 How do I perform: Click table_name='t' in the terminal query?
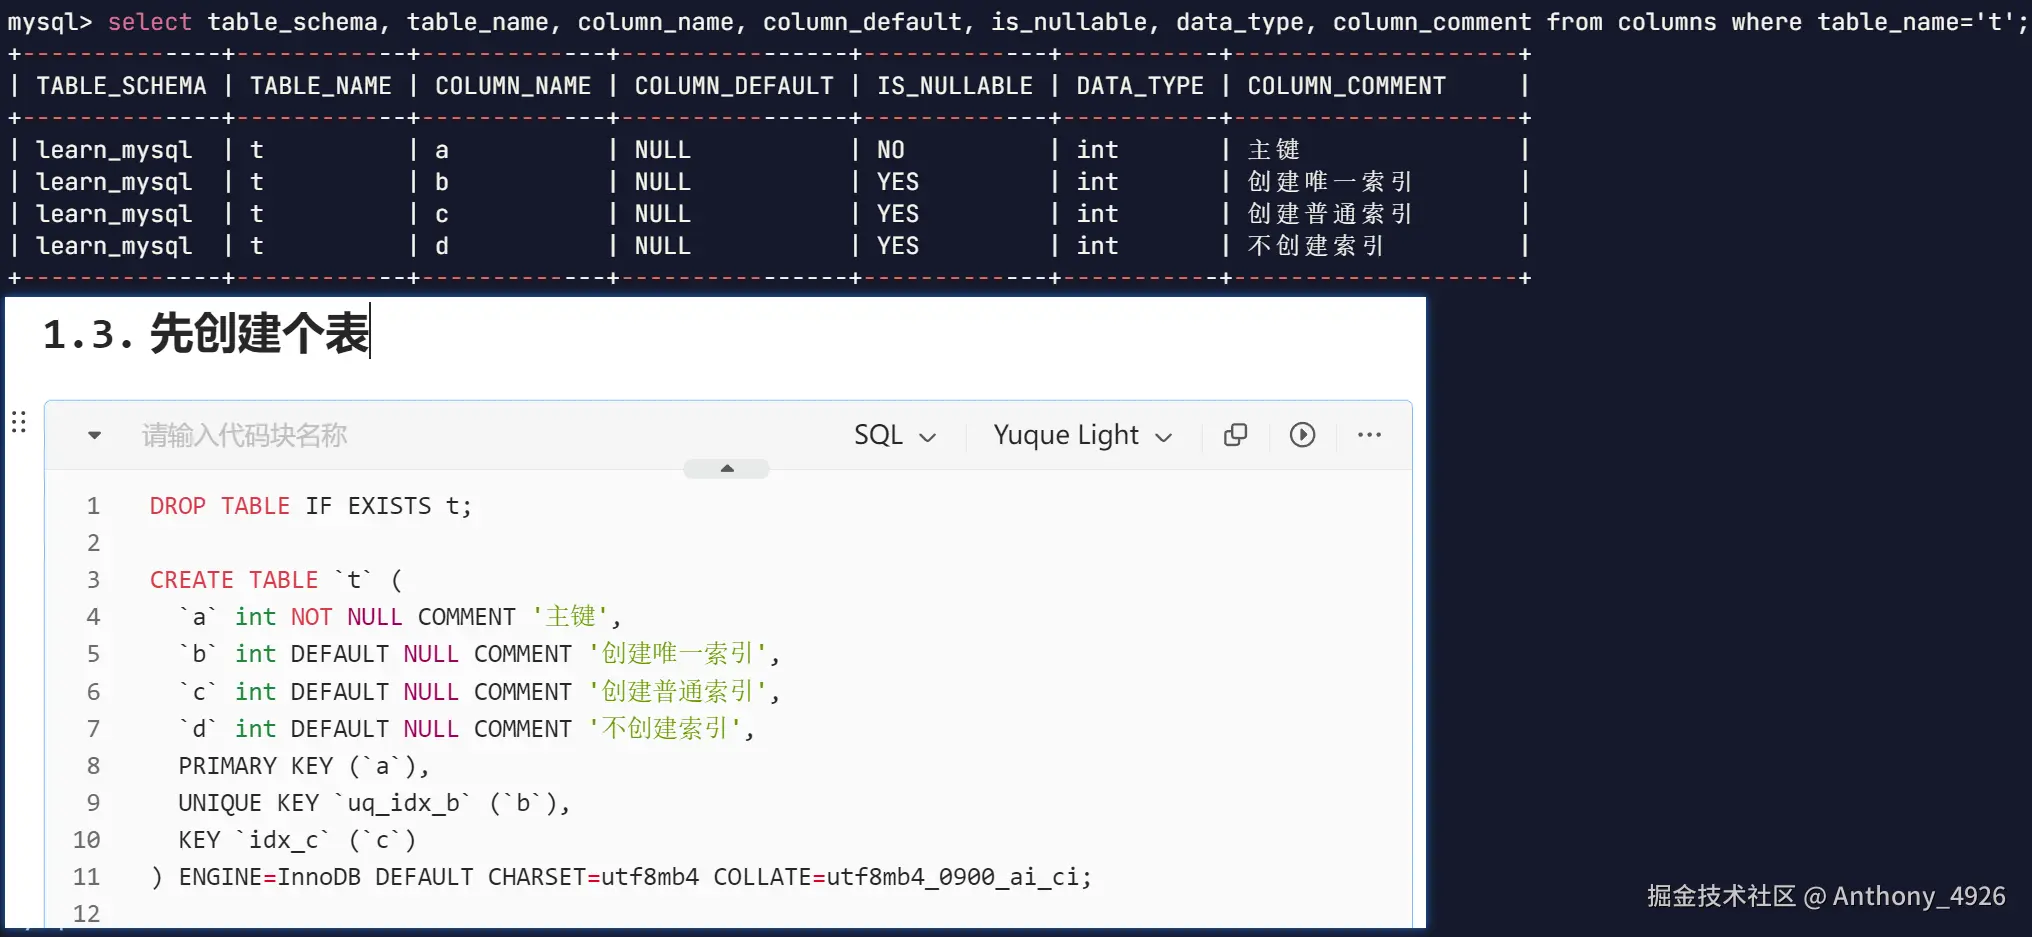1915,22
